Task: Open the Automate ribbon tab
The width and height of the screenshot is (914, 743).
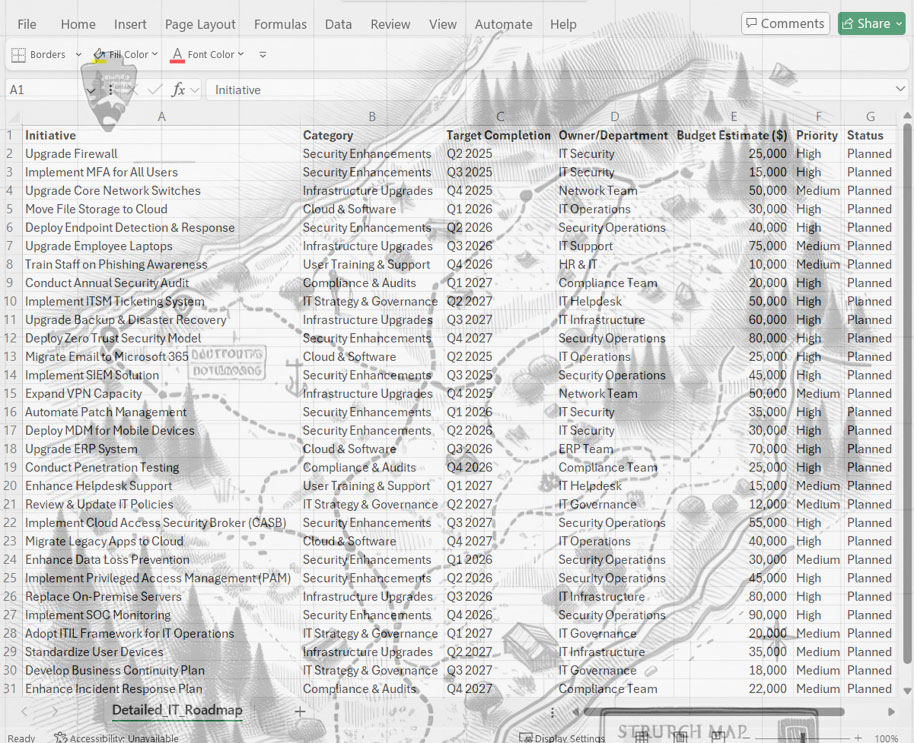Action: pos(503,24)
